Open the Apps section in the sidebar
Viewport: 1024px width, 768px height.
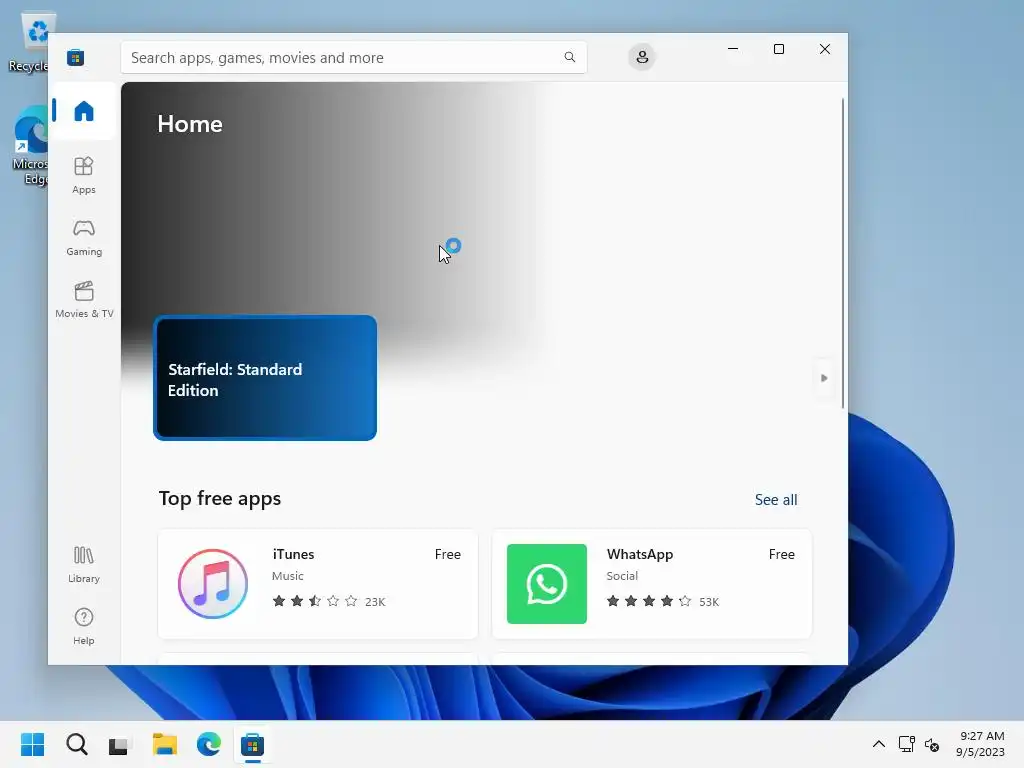pos(84,175)
